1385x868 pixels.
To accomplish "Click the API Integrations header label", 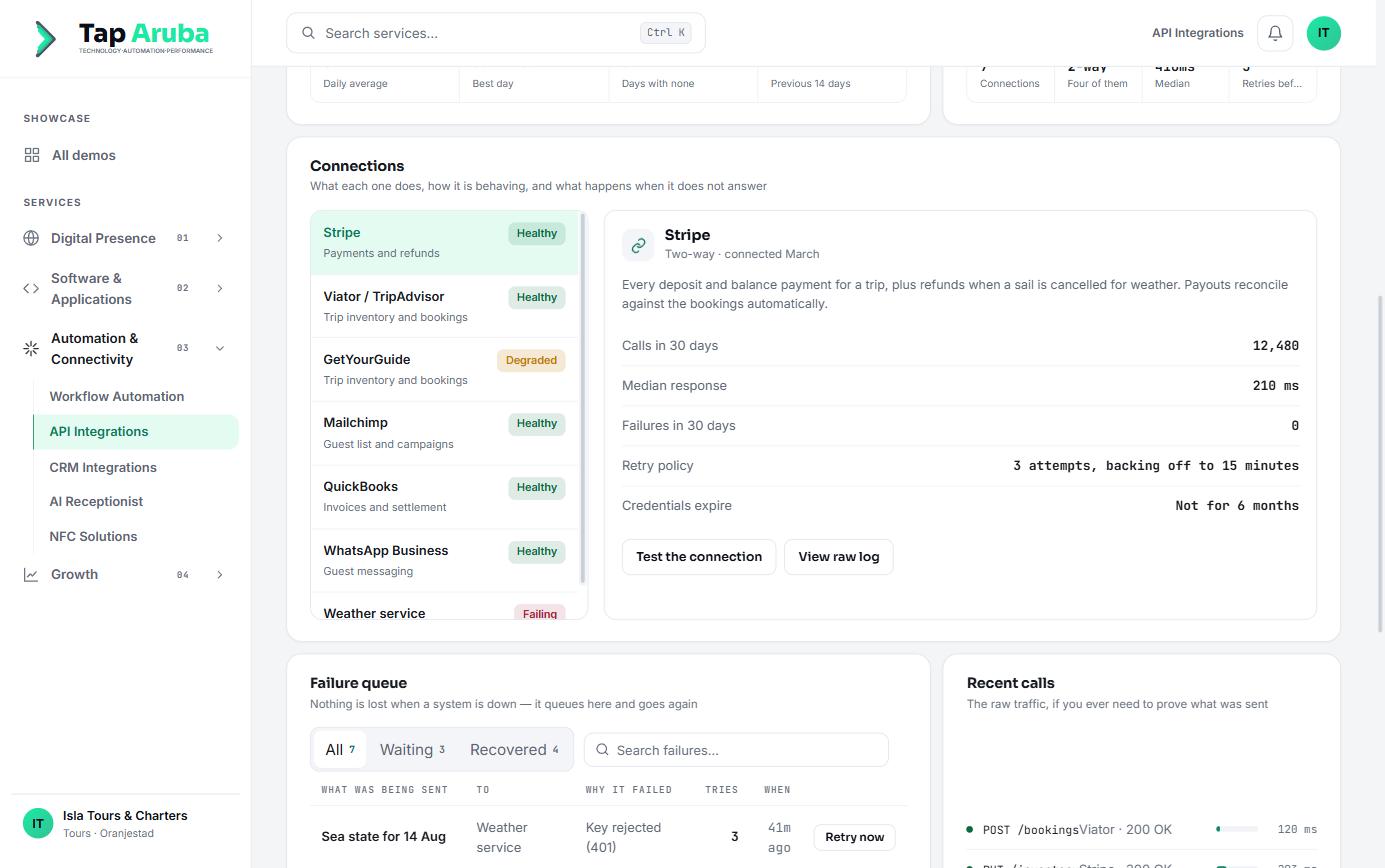I will (1198, 33).
